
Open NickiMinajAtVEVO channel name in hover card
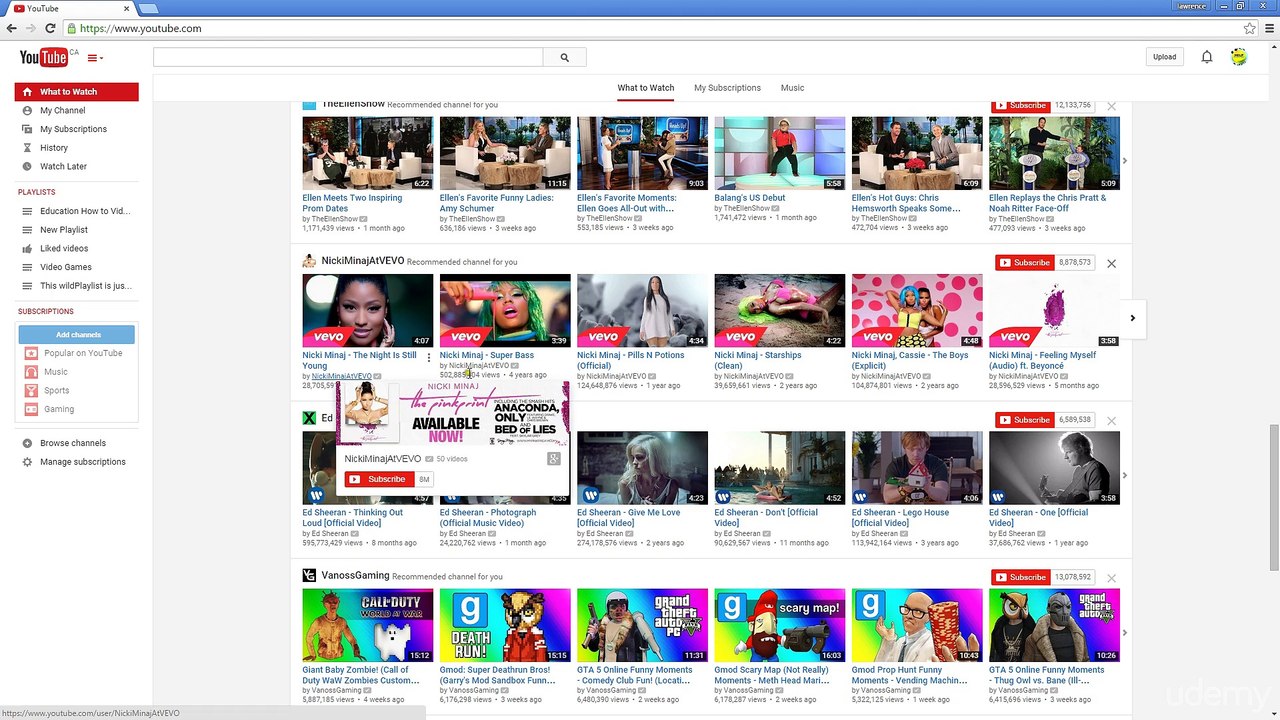point(382,459)
